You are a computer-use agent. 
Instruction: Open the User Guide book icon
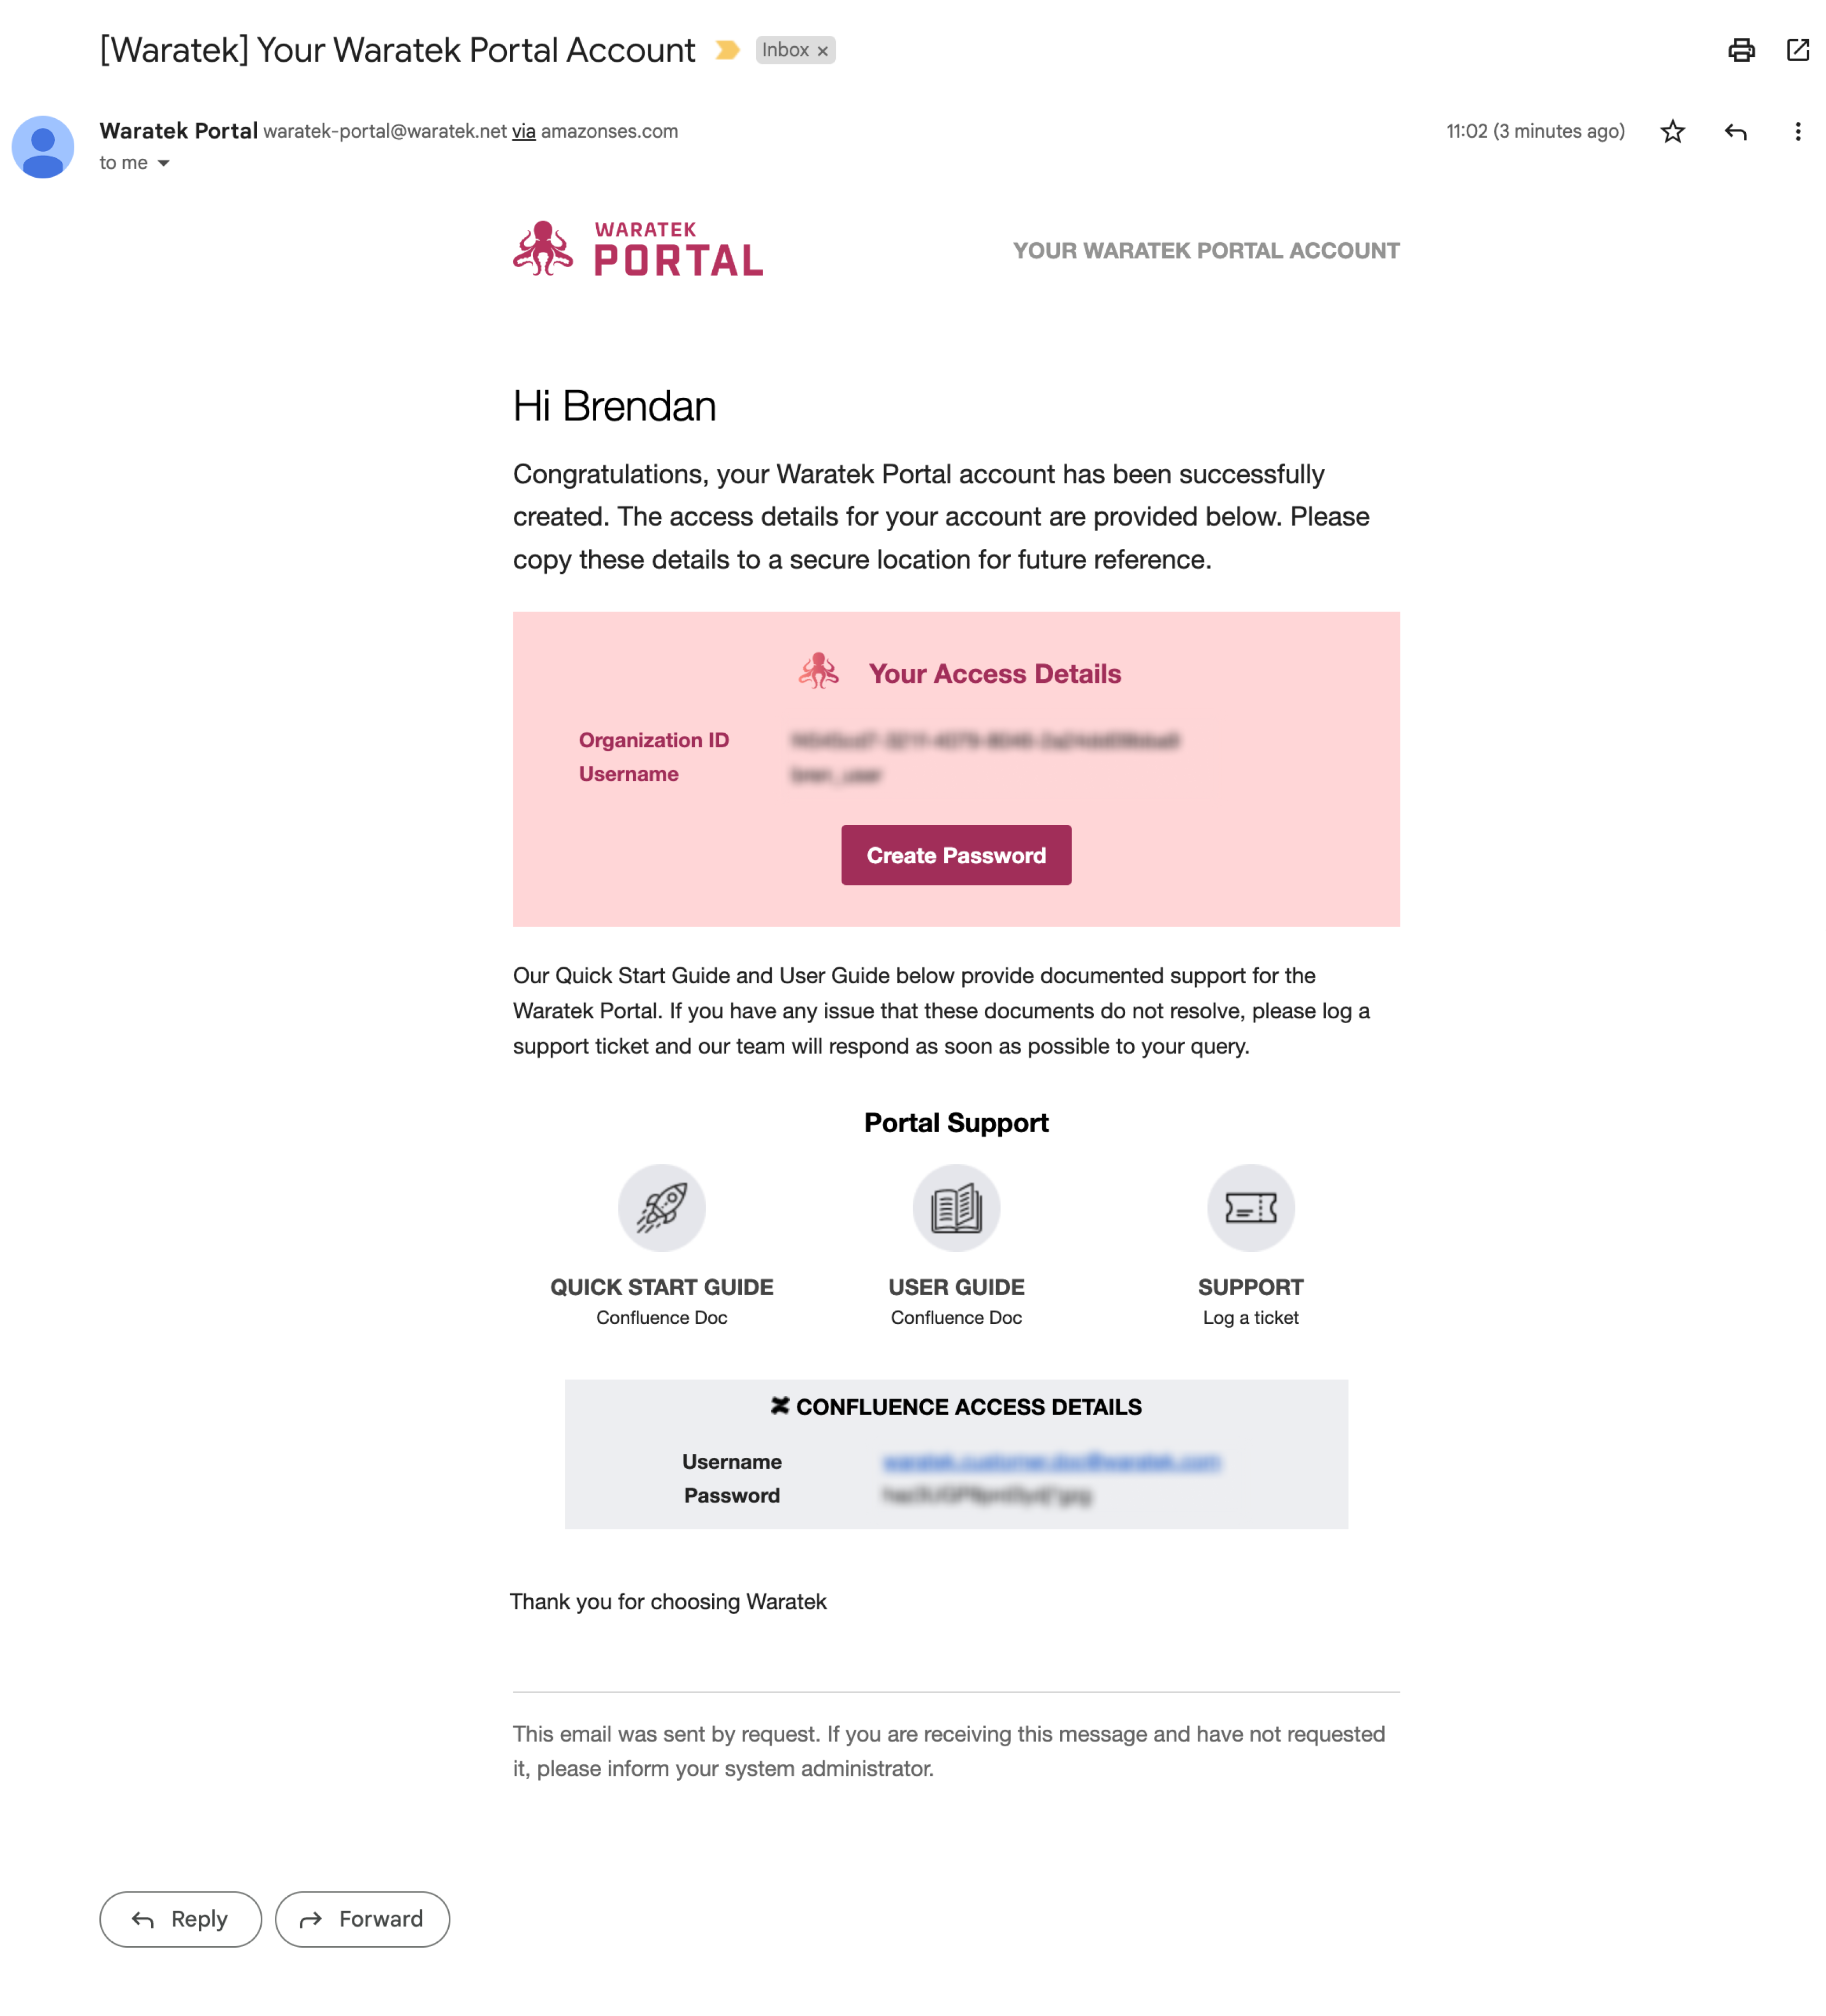(956, 1207)
